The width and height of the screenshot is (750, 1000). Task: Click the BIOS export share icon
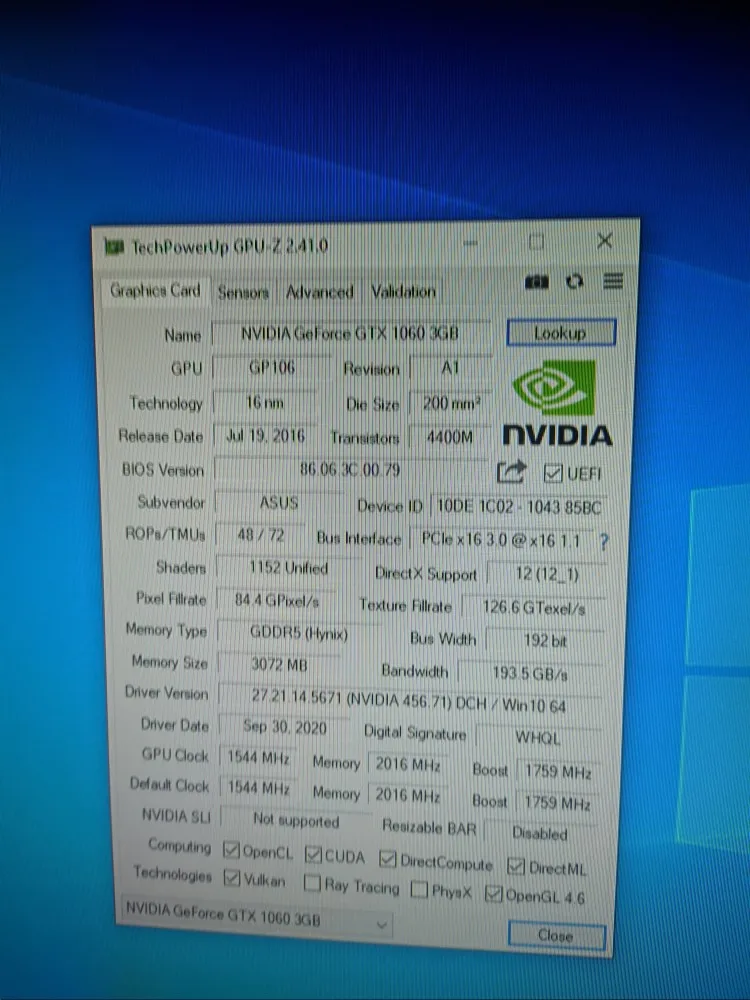click(x=511, y=472)
